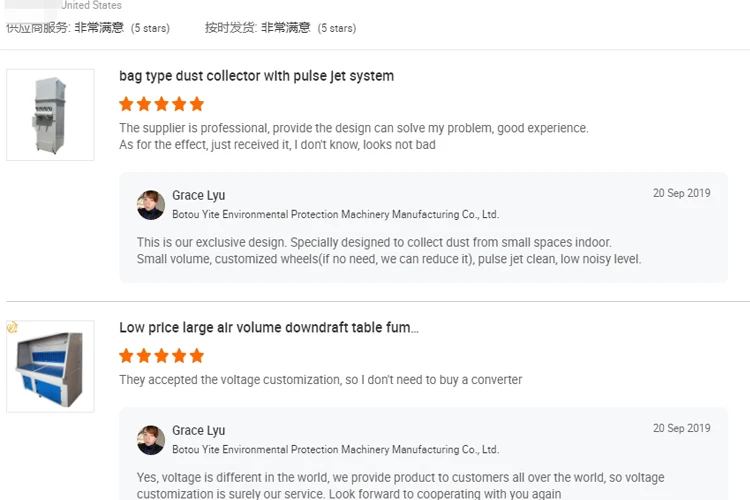The height and width of the screenshot is (500, 750).
Task: Click Grace Lyu's name in the first reply
Action: pyautogui.click(x=198, y=196)
